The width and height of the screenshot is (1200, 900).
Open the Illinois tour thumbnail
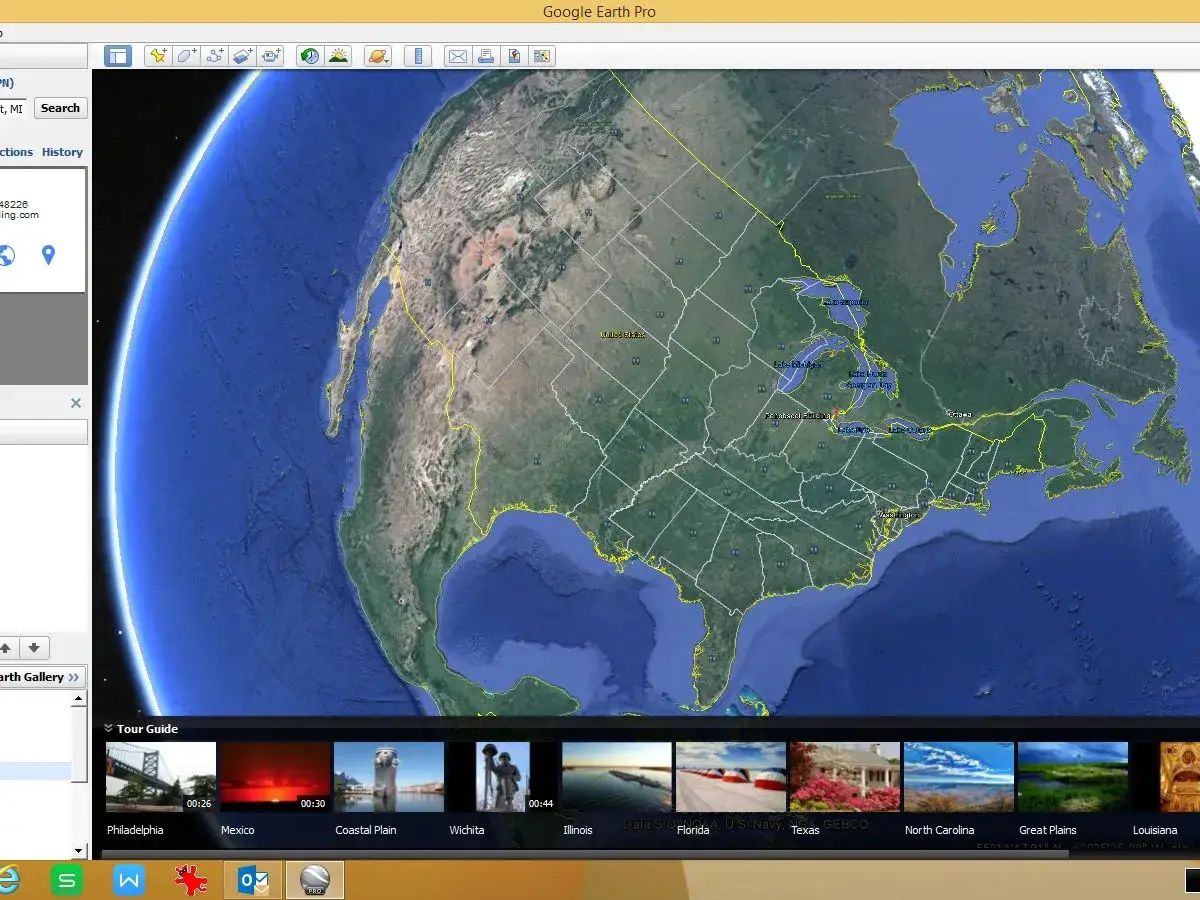point(617,777)
